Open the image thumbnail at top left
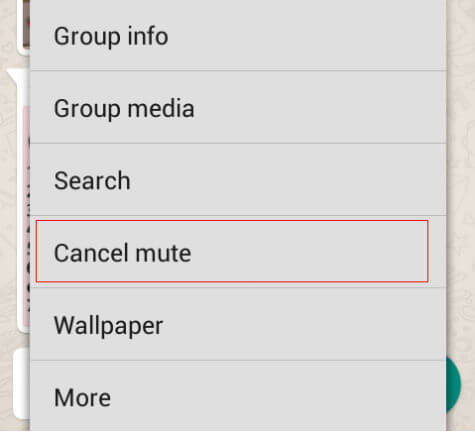Screen dimensions: 475x432 point(26,24)
